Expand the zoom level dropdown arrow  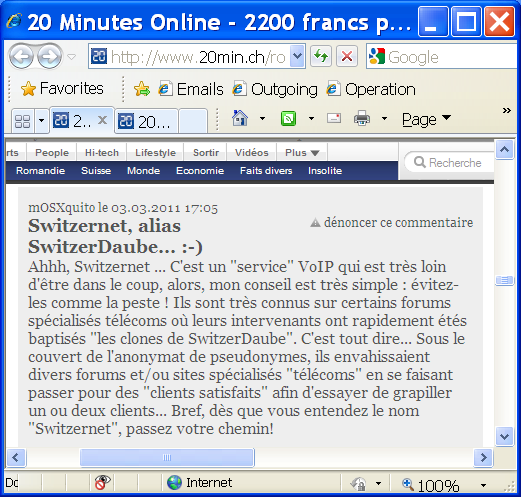[x=483, y=485]
